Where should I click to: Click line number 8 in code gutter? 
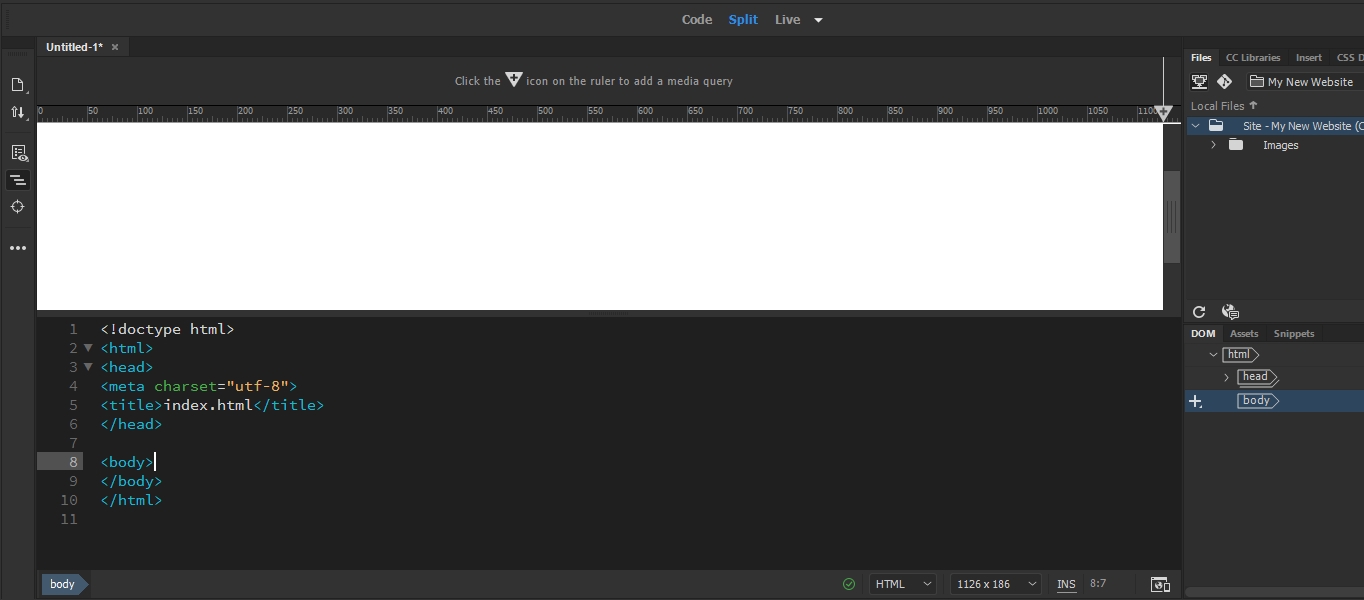click(x=73, y=462)
